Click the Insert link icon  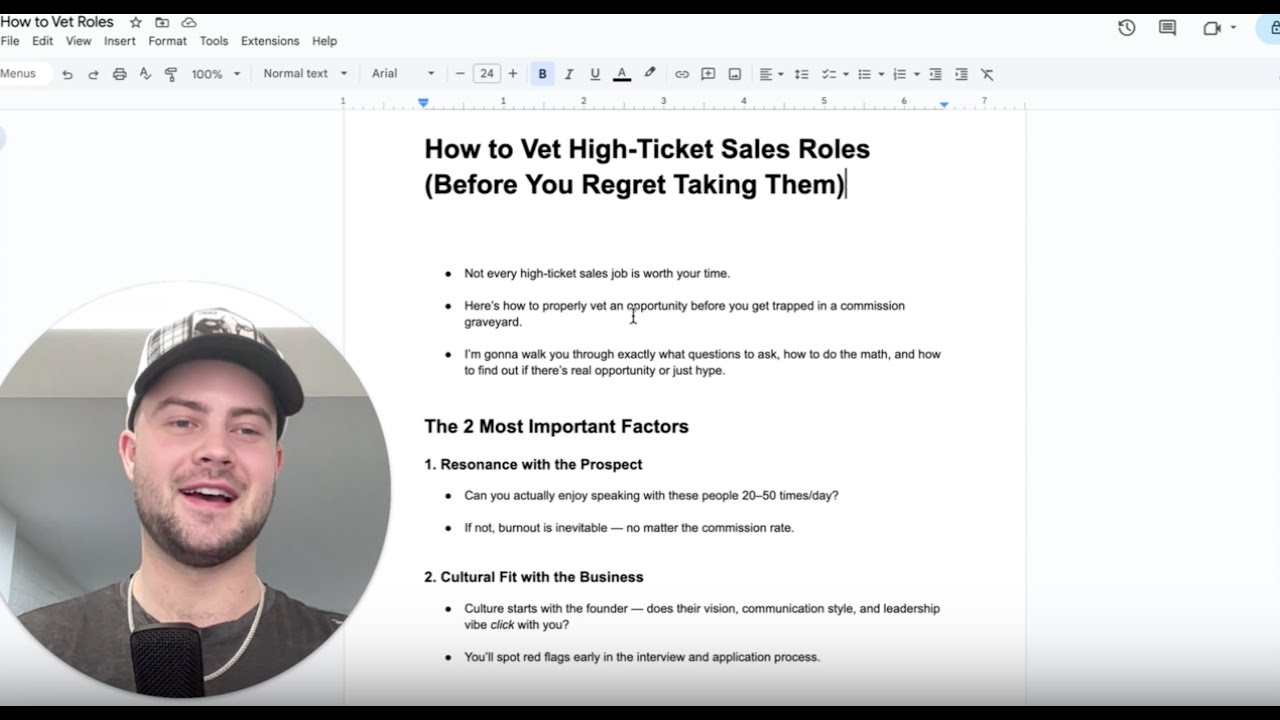click(682, 74)
